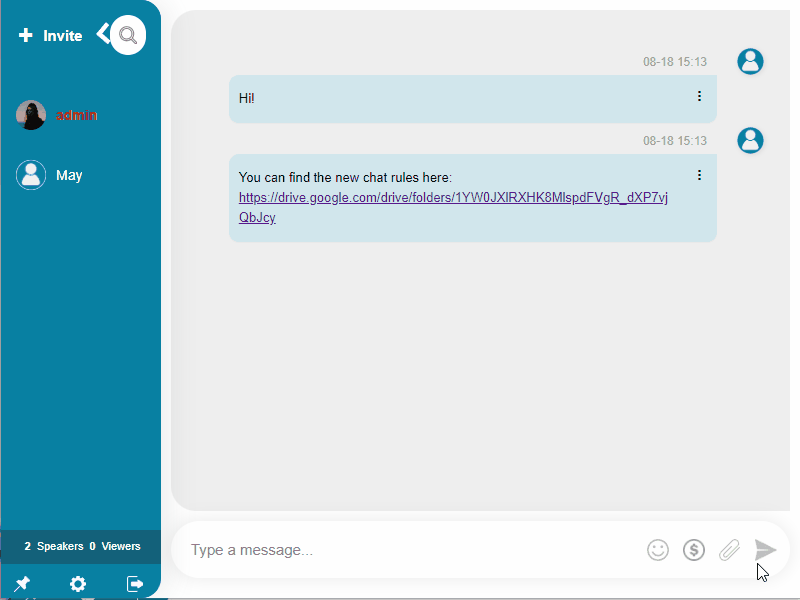Open the emoji picker
This screenshot has height=600, width=800.
coord(658,550)
